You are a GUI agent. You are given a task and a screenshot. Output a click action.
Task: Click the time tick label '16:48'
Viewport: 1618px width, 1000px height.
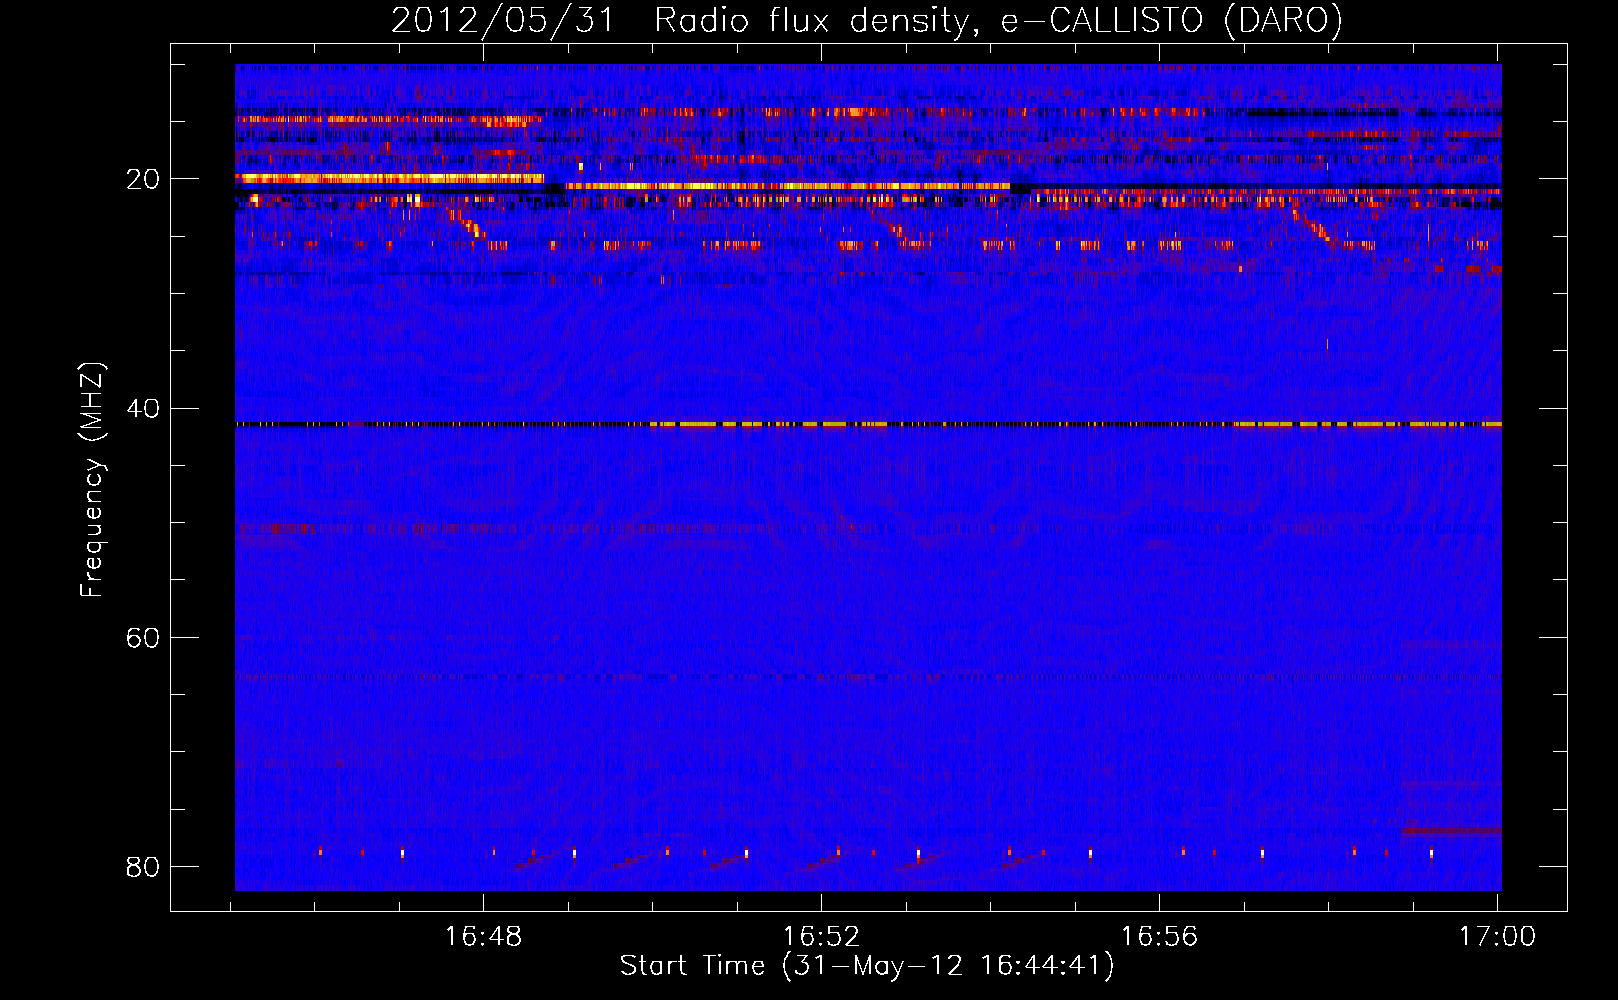[484, 937]
